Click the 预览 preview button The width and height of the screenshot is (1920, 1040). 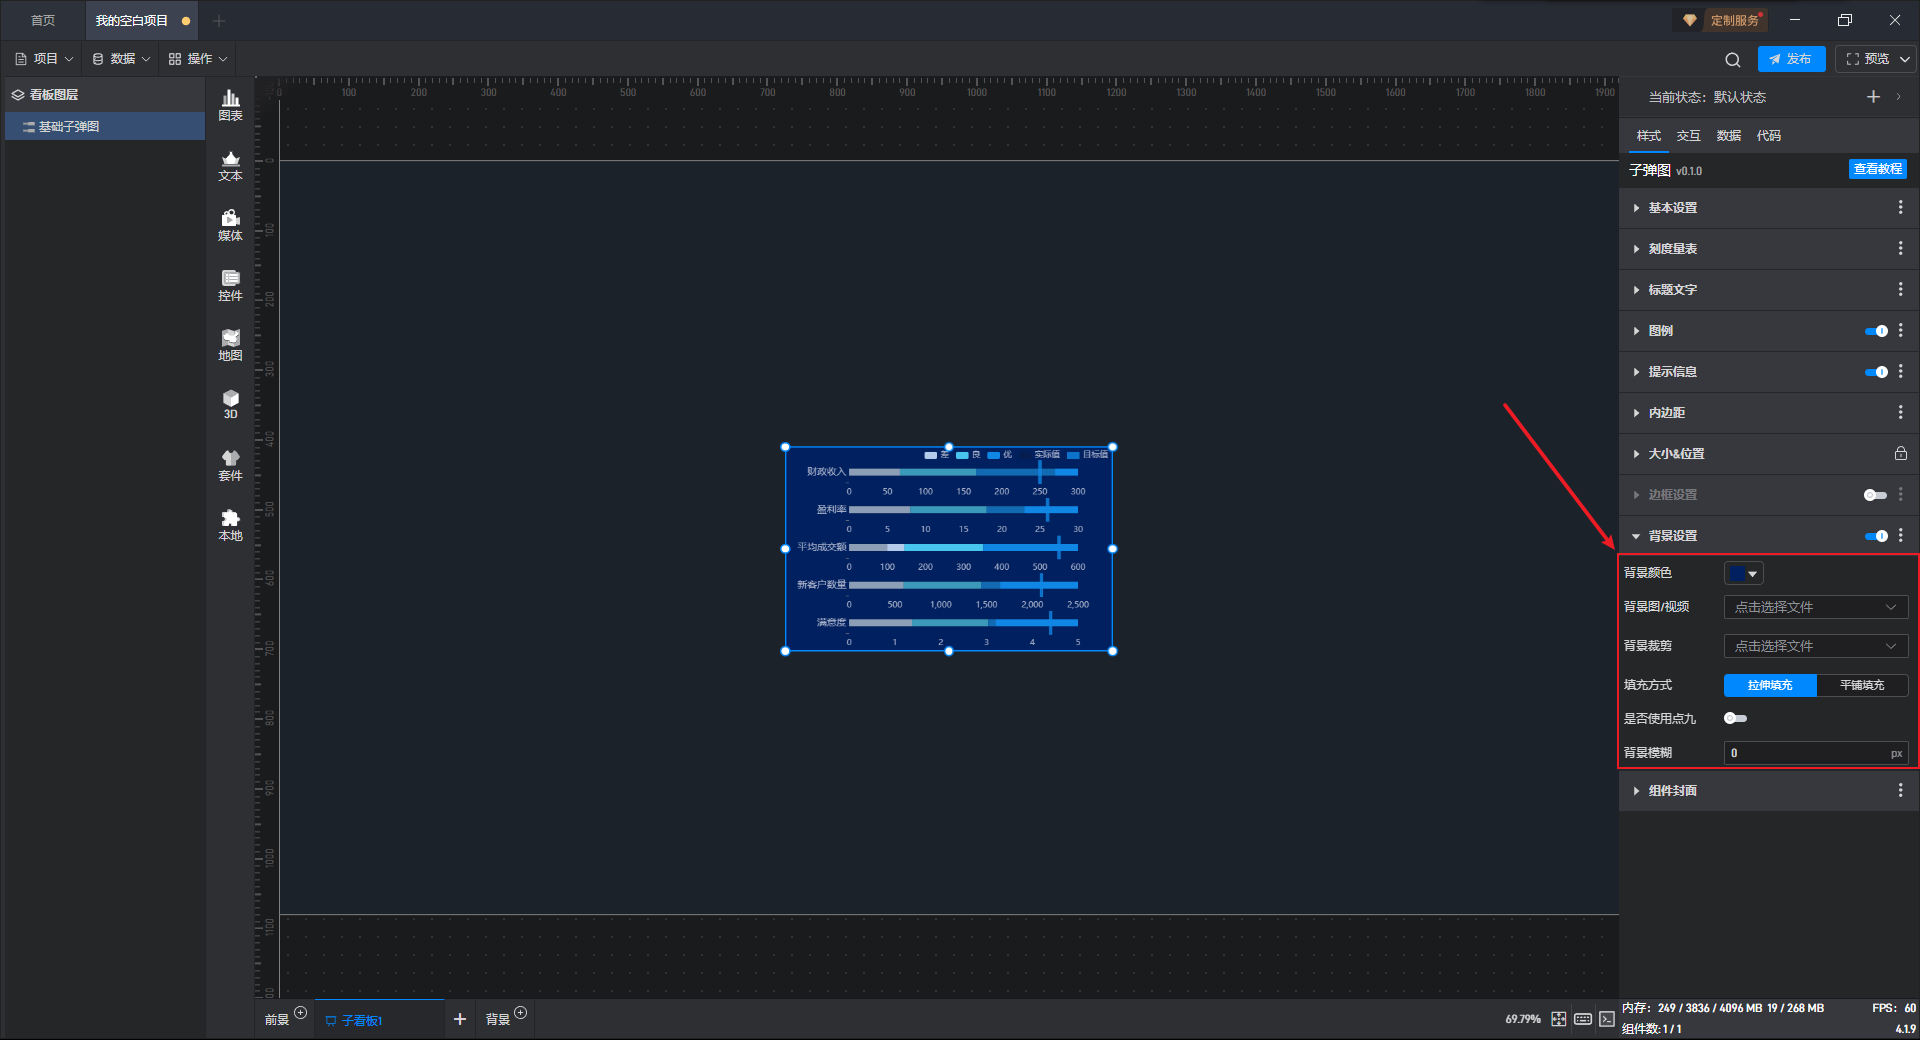[1867, 59]
